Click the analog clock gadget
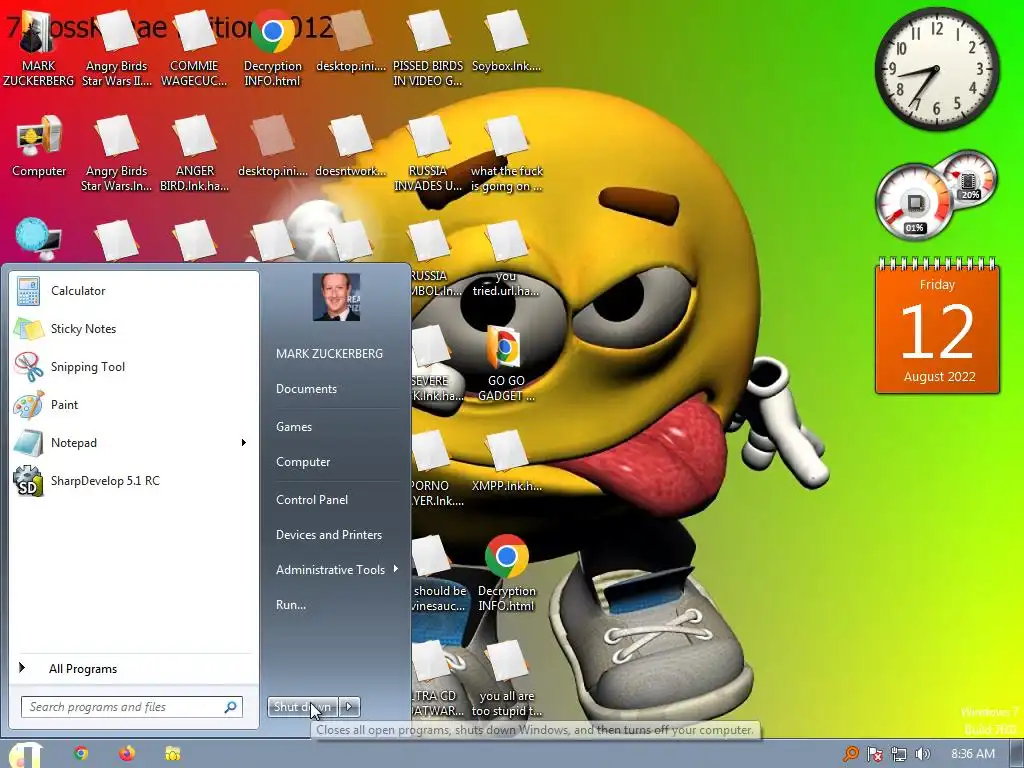This screenshot has height=768, width=1024. [x=936, y=69]
